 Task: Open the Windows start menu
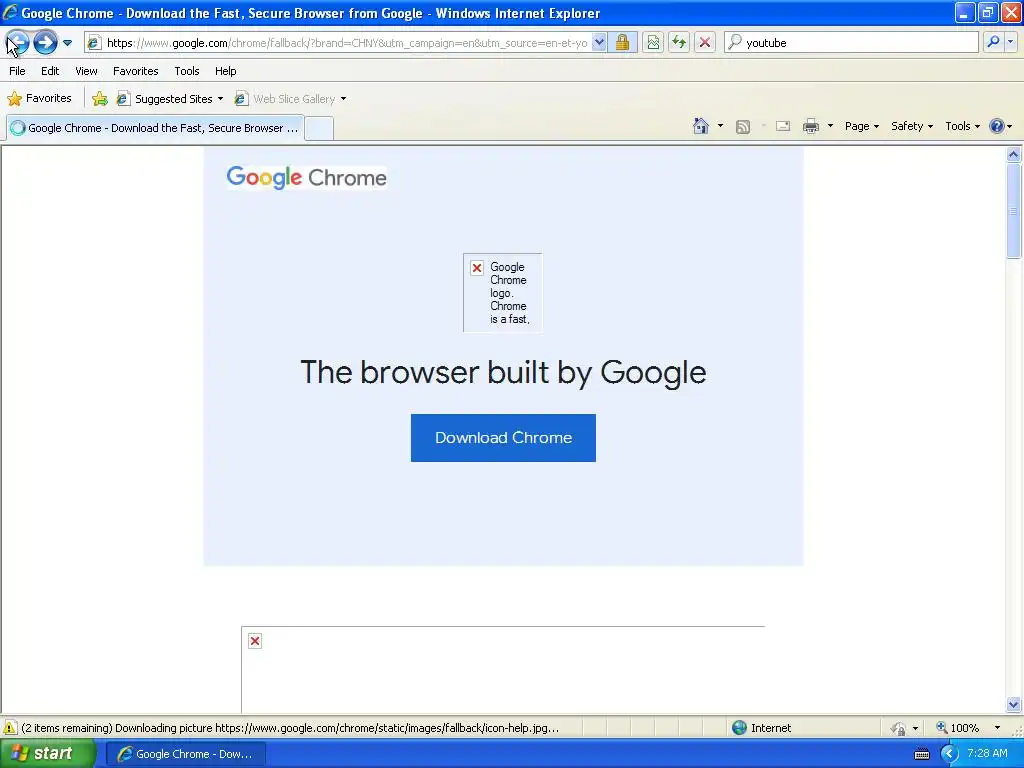pyautogui.click(x=46, y=754)
